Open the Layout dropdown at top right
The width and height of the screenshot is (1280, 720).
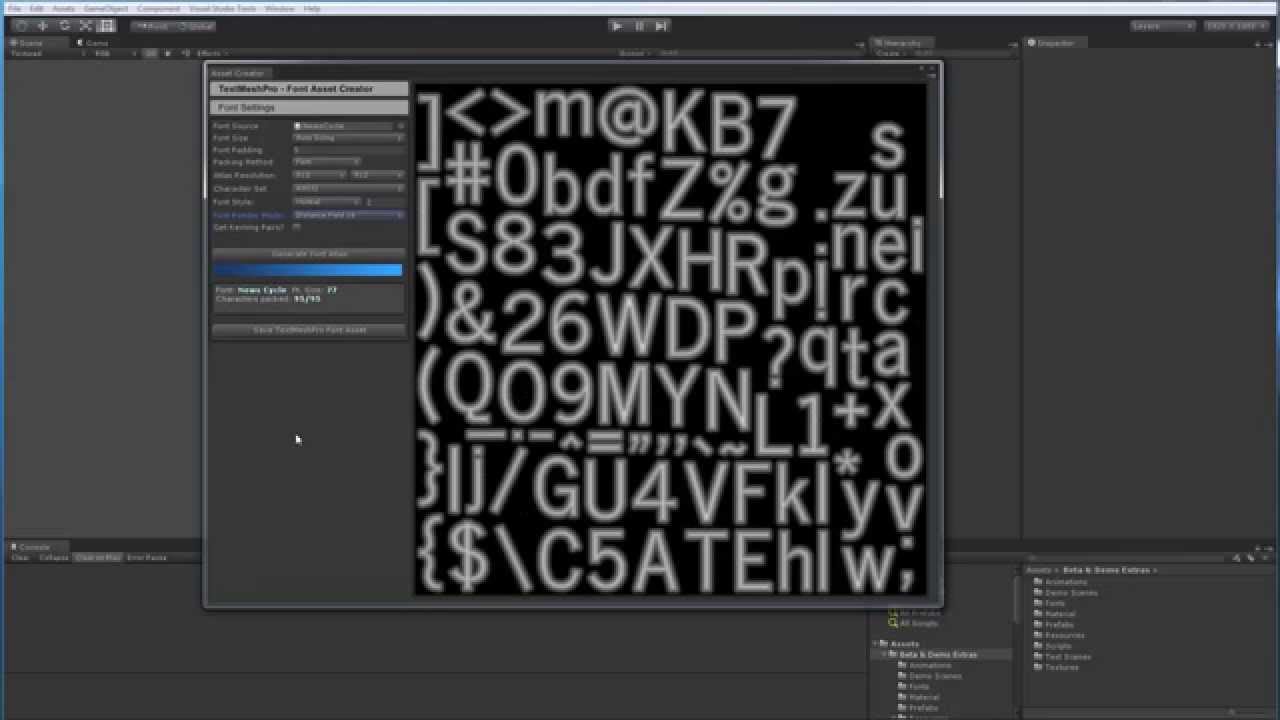[x=1237, y=26]
